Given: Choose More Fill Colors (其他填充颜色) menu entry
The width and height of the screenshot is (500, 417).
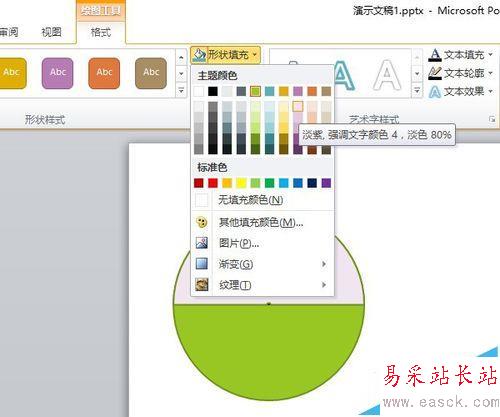Looking at the screenshot, I should tap(263, 222).
